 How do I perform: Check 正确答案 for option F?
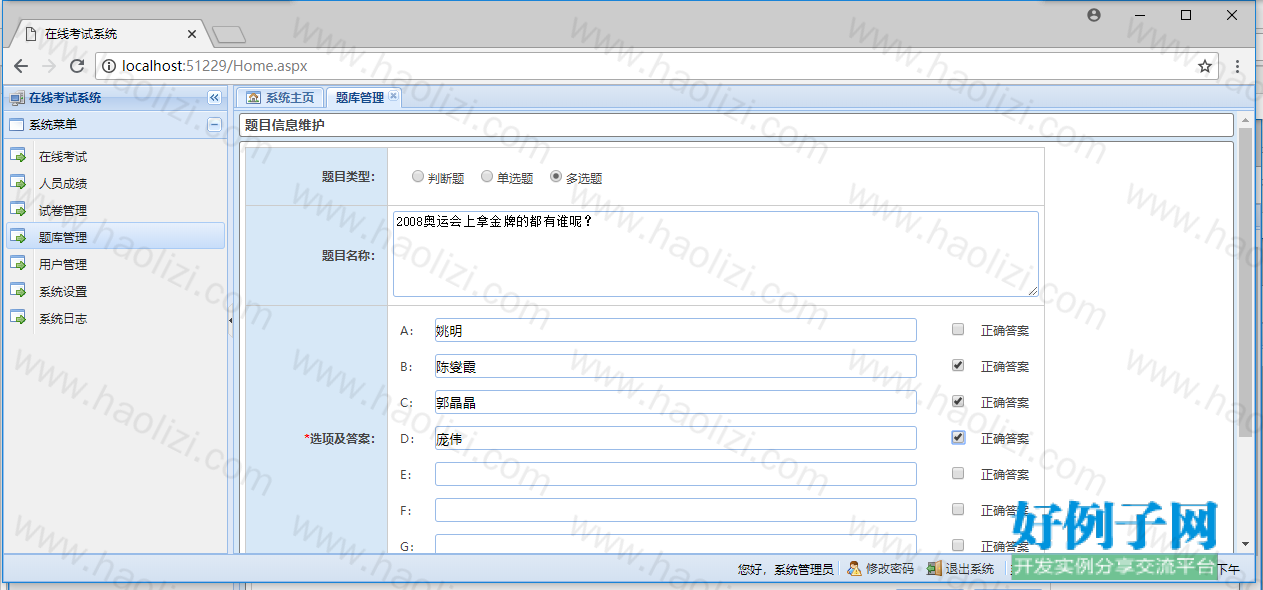[958, 509]
